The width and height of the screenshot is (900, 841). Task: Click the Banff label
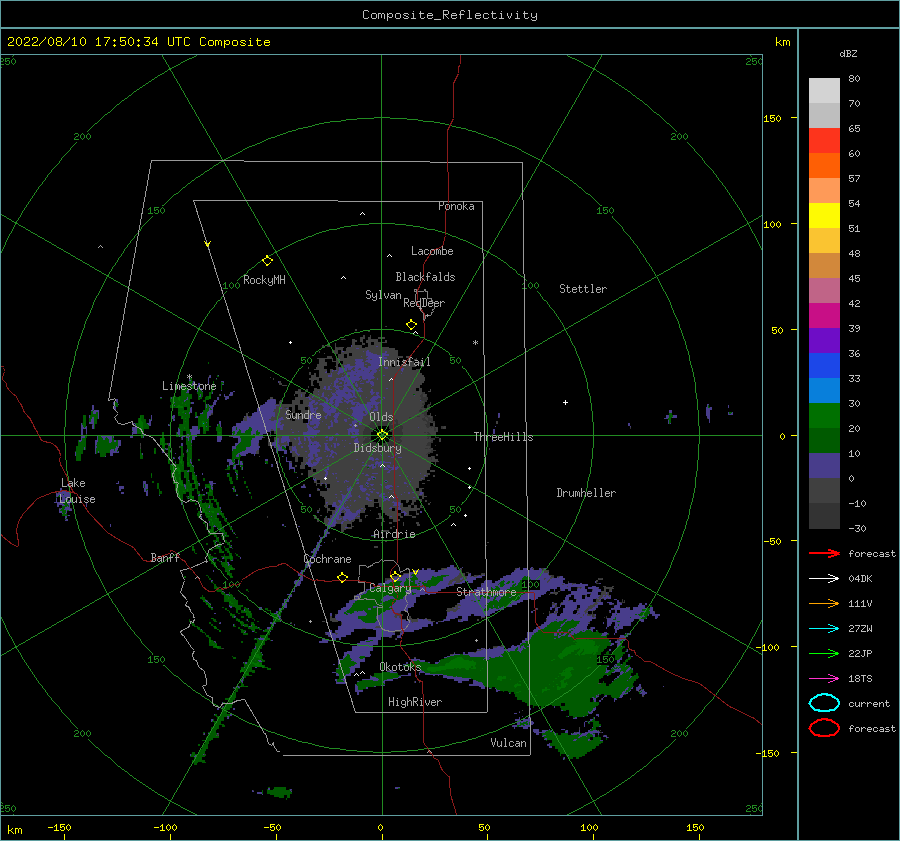point(165,557)
